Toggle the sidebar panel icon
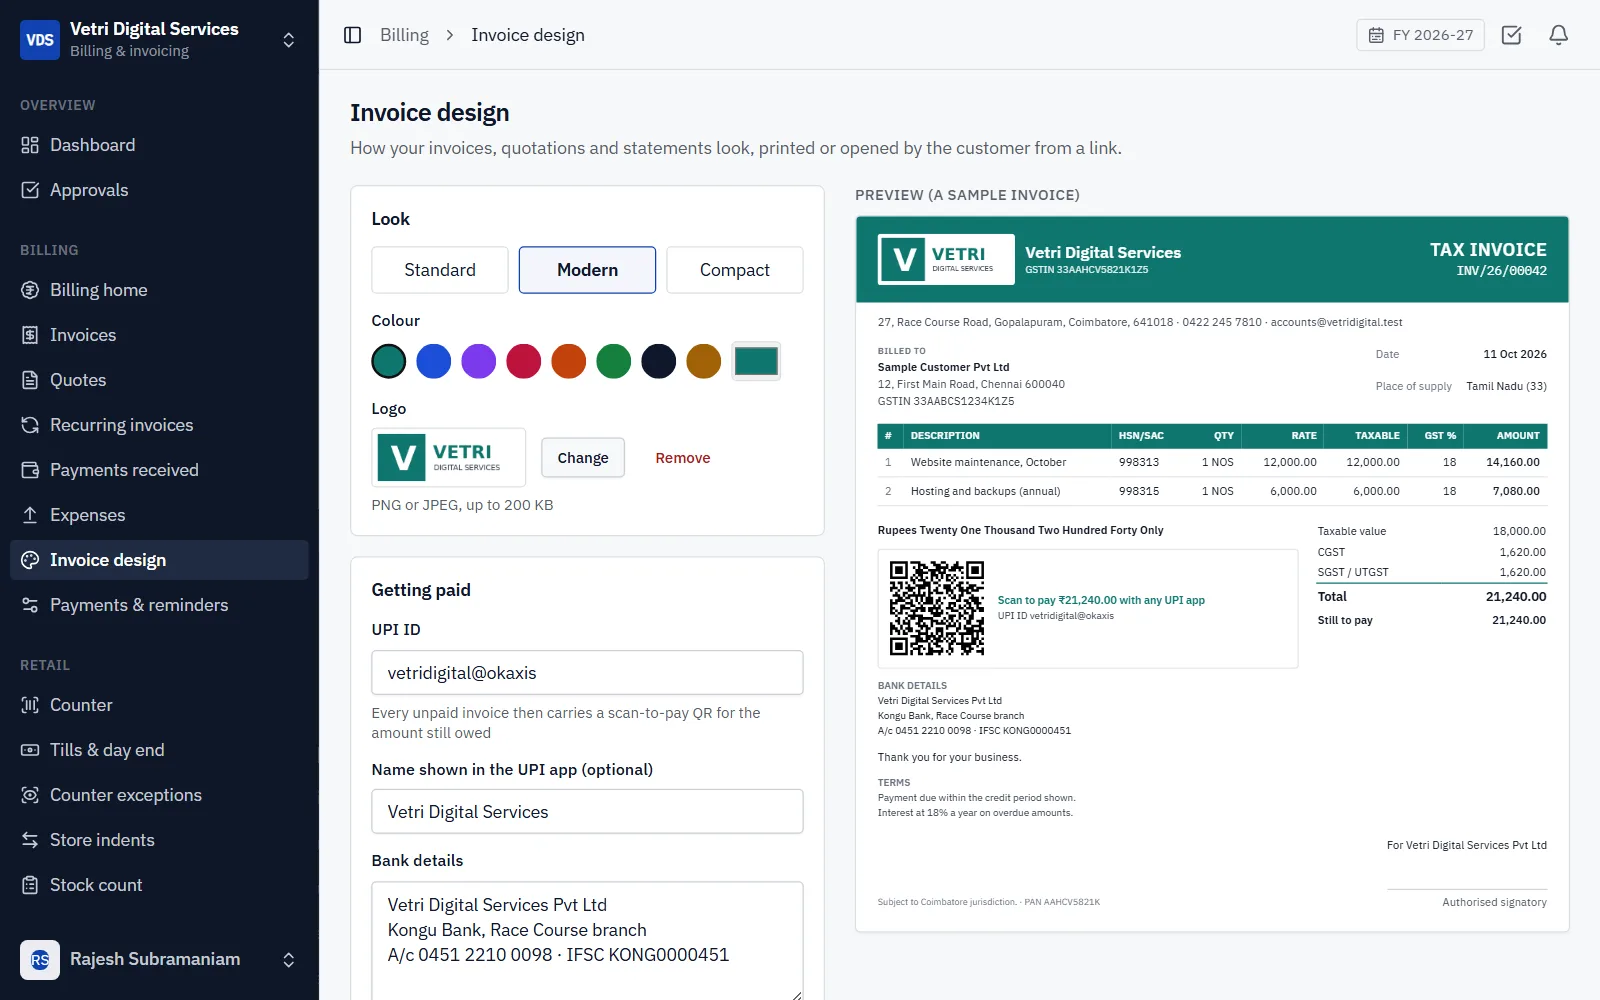1600x1000 pixels. pyautogui.click(x=352, y=35)
